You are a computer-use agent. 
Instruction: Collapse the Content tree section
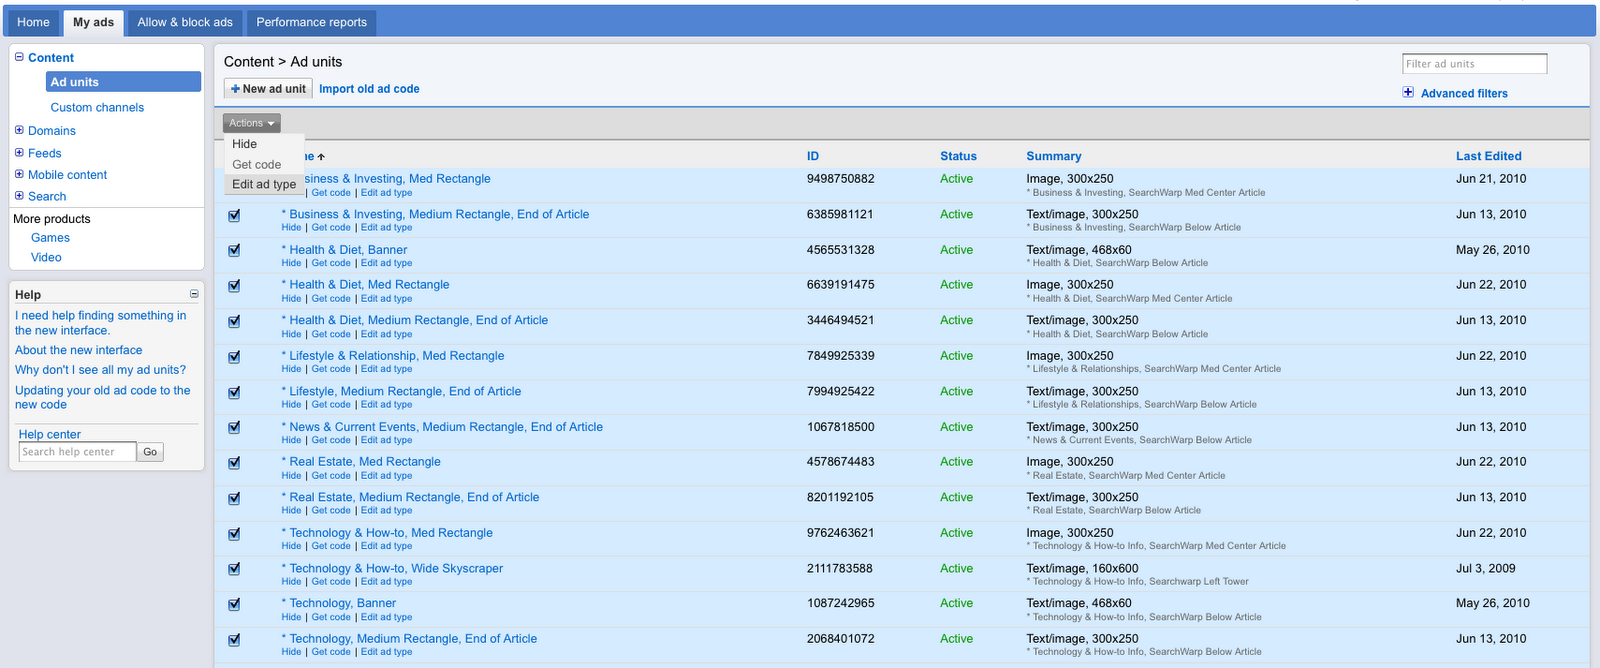tap(19, 57)
